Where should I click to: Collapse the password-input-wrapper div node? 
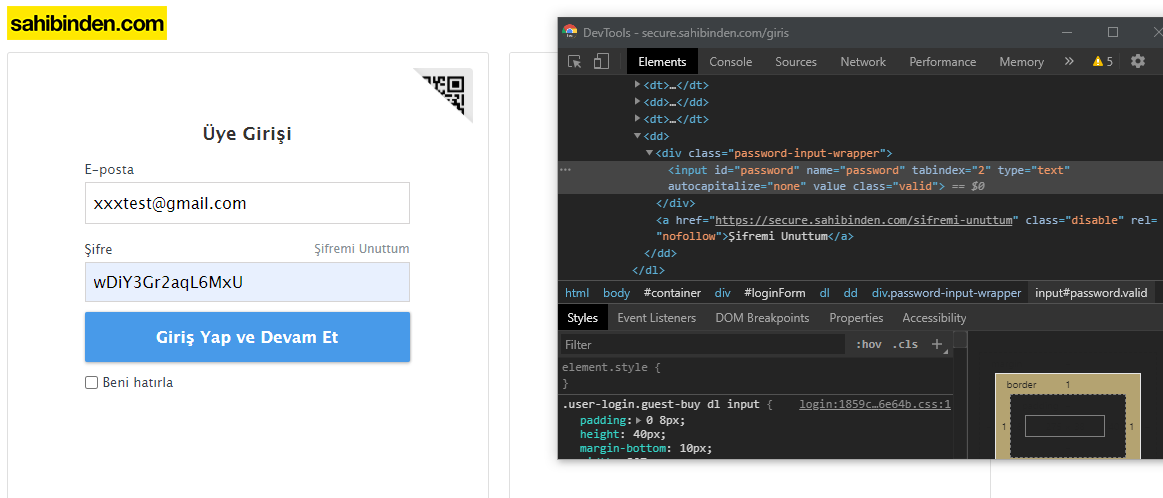pos(650,153)
